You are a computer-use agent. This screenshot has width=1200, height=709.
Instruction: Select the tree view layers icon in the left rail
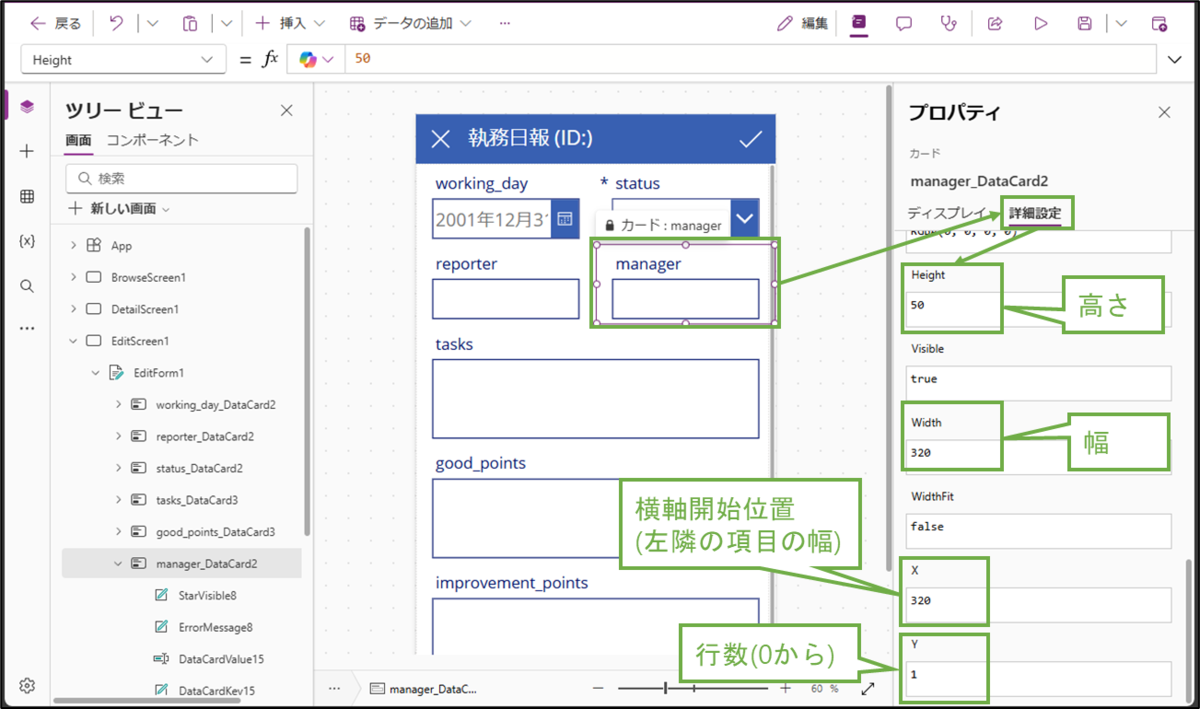click(x=27, y=106)
